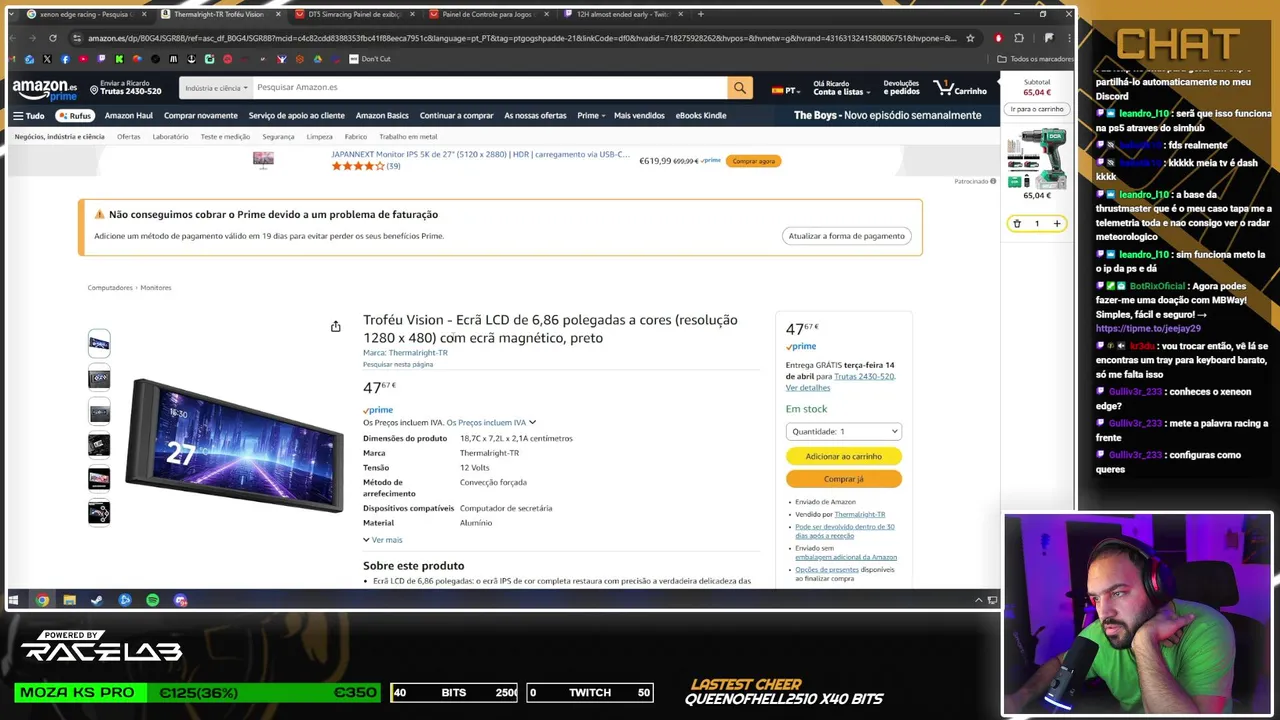Open a new browser tab
Viewport: 1280px width, 720px height.
pos(700,14)
